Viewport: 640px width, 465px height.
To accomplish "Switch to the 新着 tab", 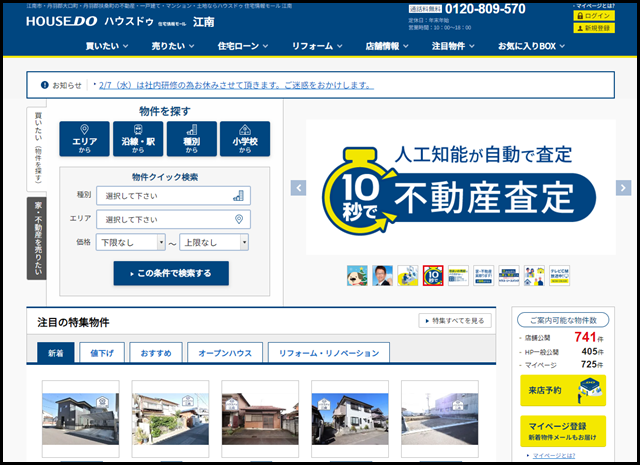I will click(x=56, y=353).
